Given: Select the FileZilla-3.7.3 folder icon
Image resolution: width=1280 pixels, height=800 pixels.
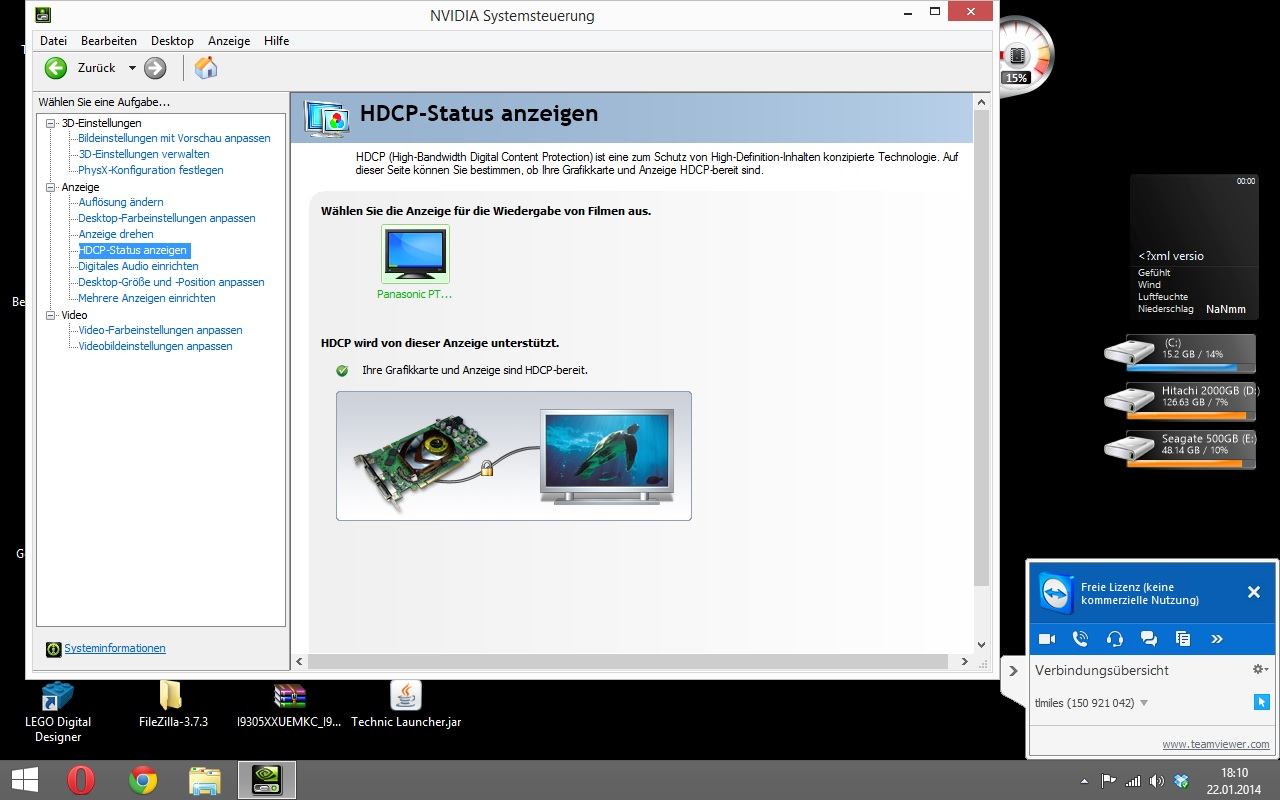Looking at the screenshot, I should pyautogui.click(x=171, y=695).
